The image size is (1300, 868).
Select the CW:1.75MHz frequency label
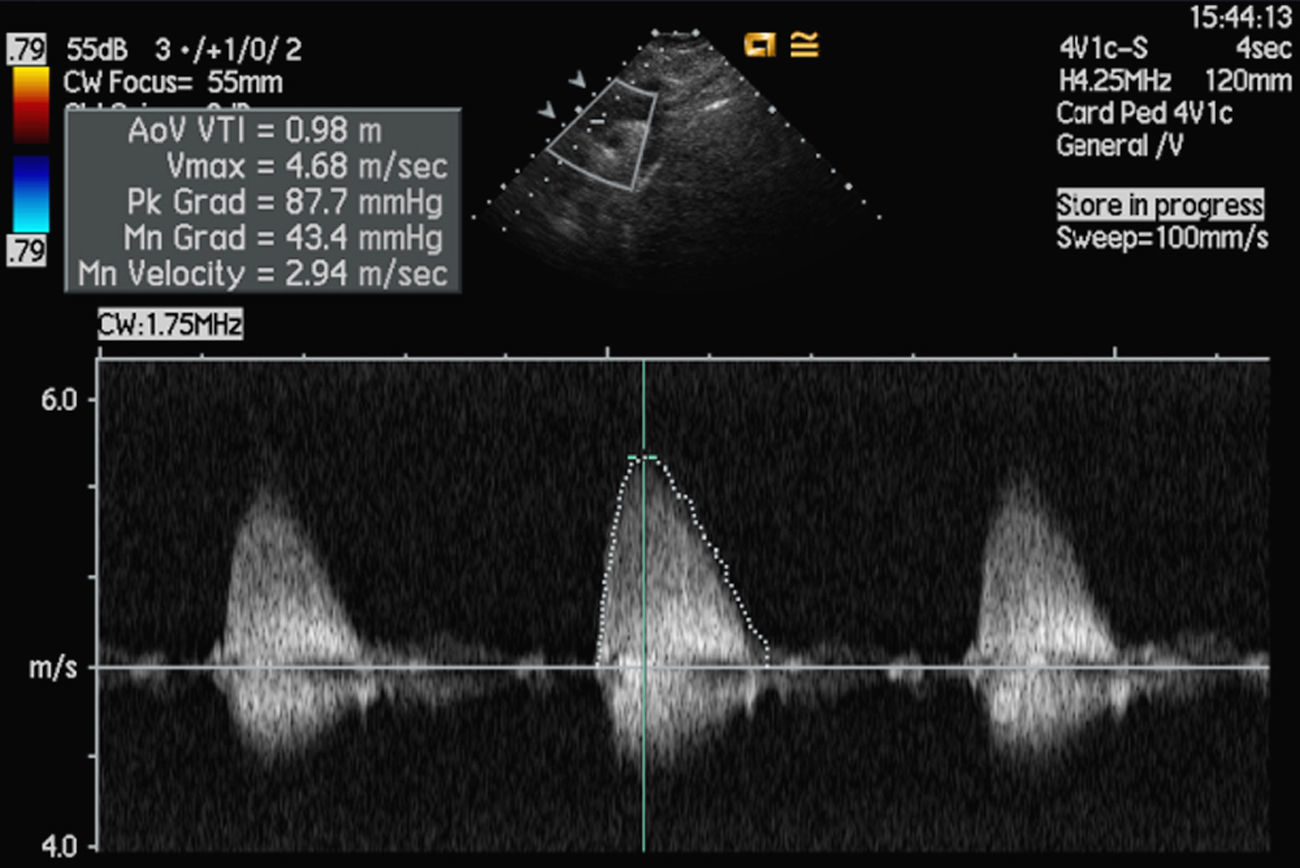(170, 324)
